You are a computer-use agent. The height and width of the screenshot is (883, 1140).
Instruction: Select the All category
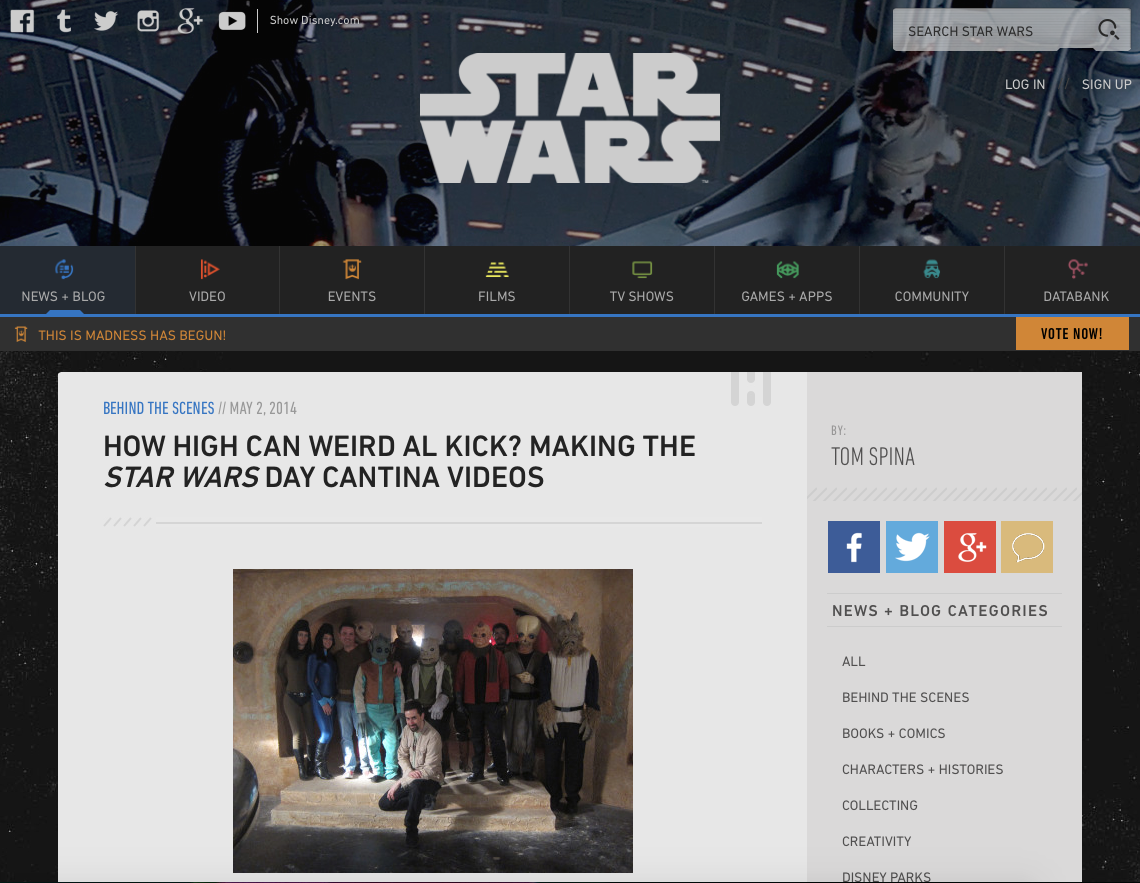pos(854,661)
